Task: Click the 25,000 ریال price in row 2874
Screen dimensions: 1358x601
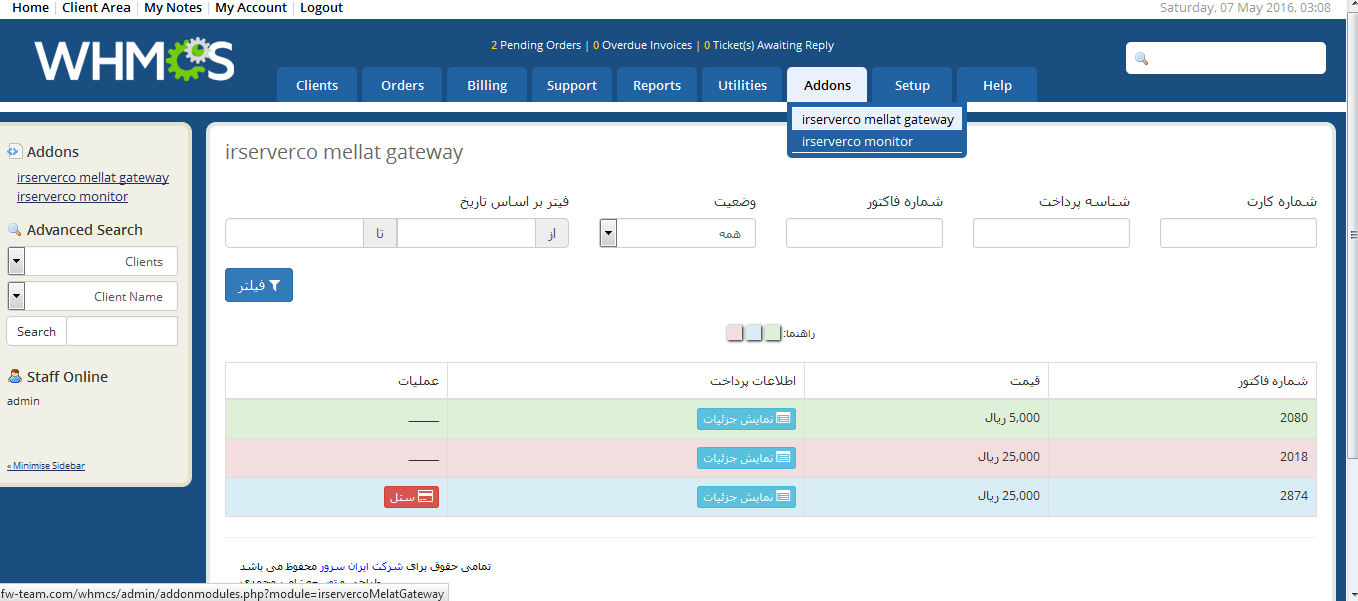Action: pos(1008,496)
